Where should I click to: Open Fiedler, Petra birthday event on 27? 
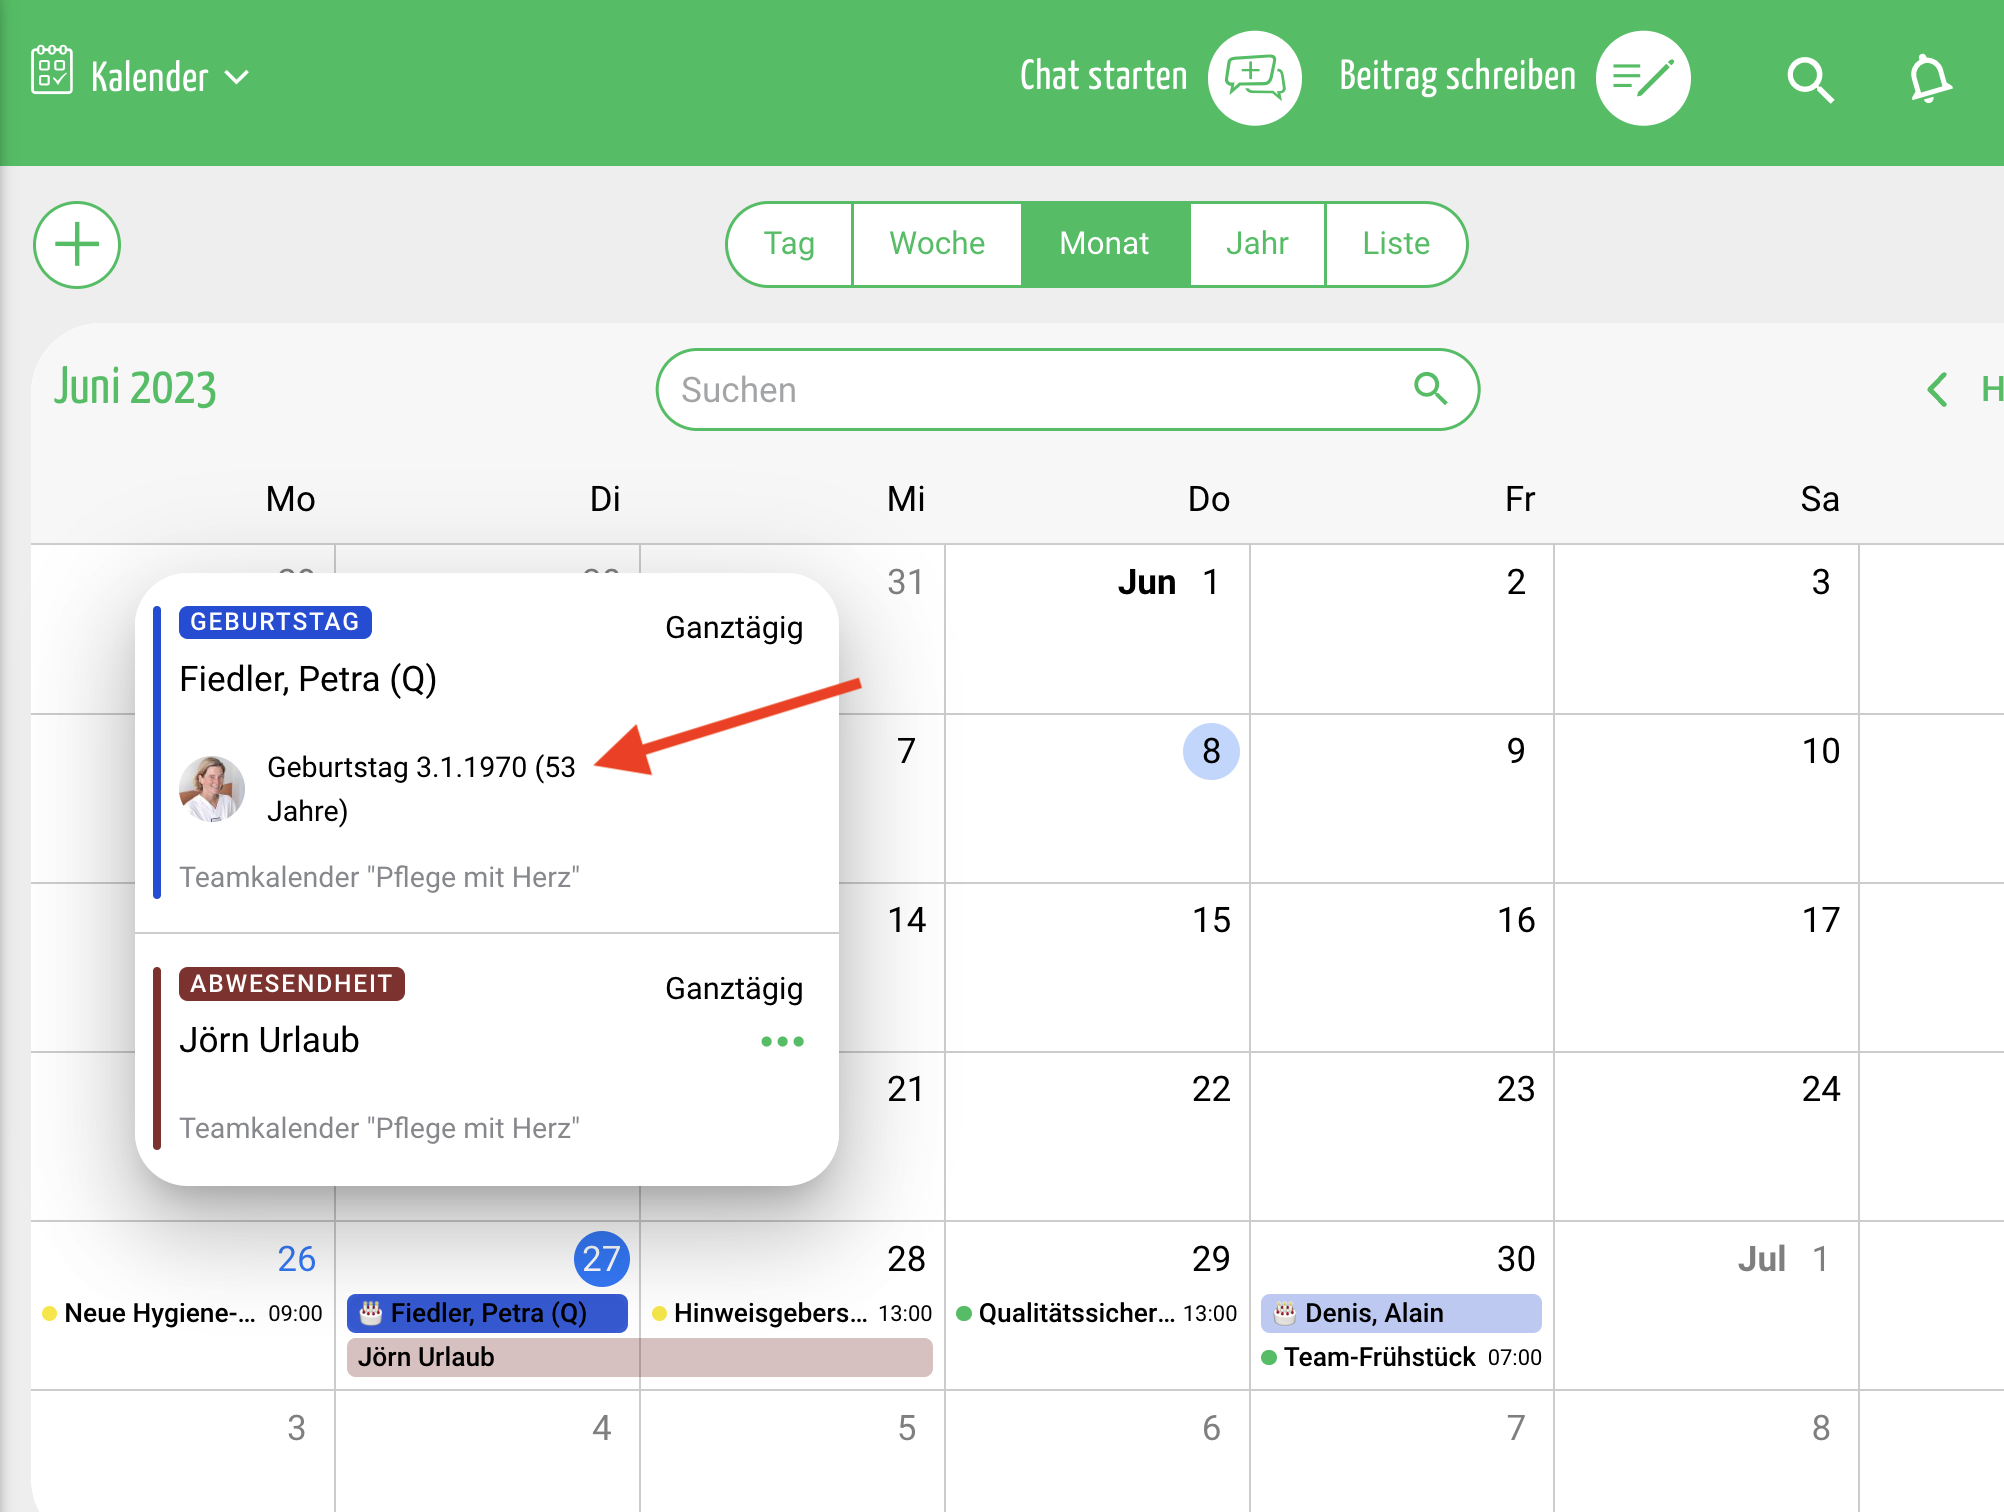487,1313
